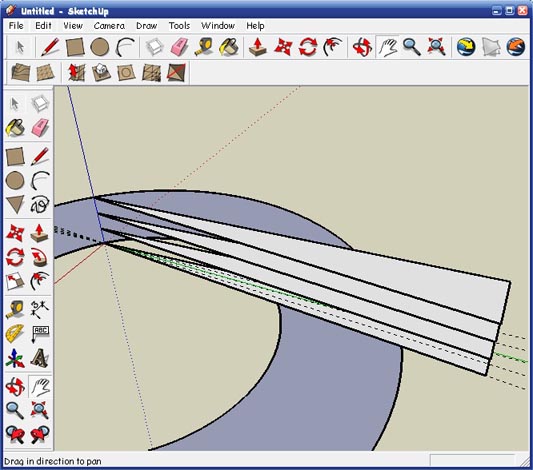Select the Orbit tool in top toolbar
533x470 pixels.
coord(362,47)
